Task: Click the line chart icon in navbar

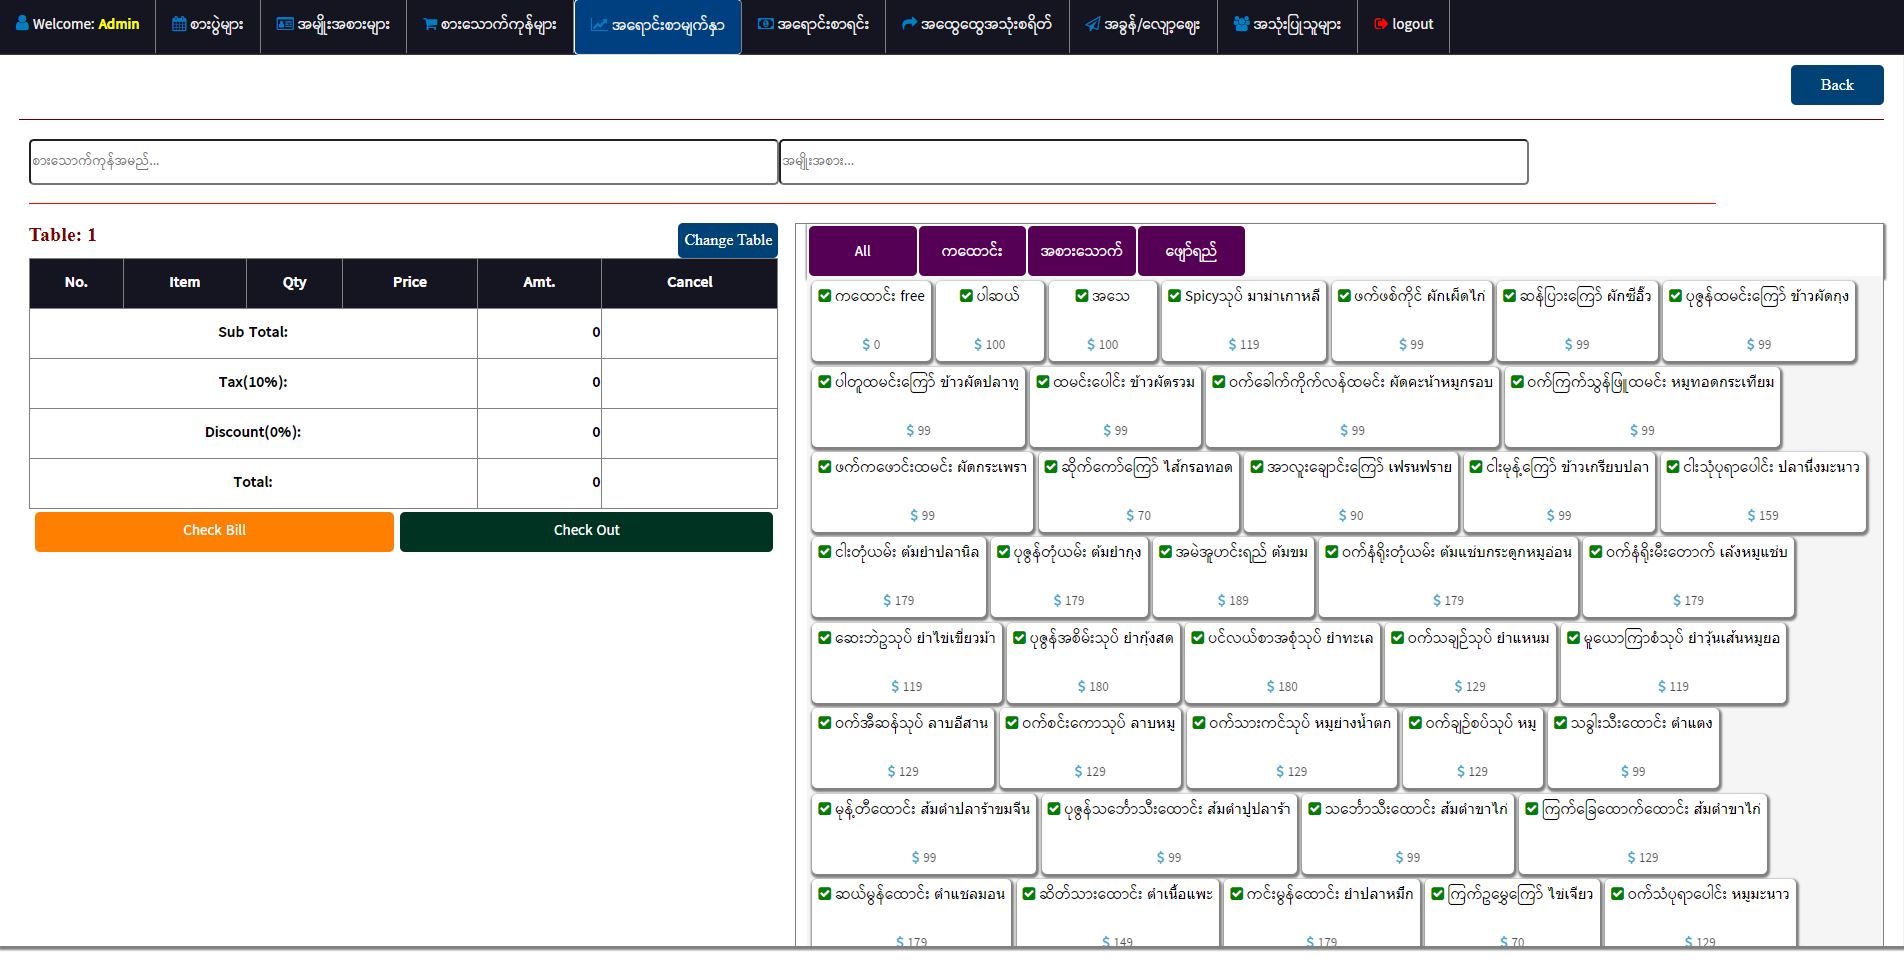Action: 599,24
